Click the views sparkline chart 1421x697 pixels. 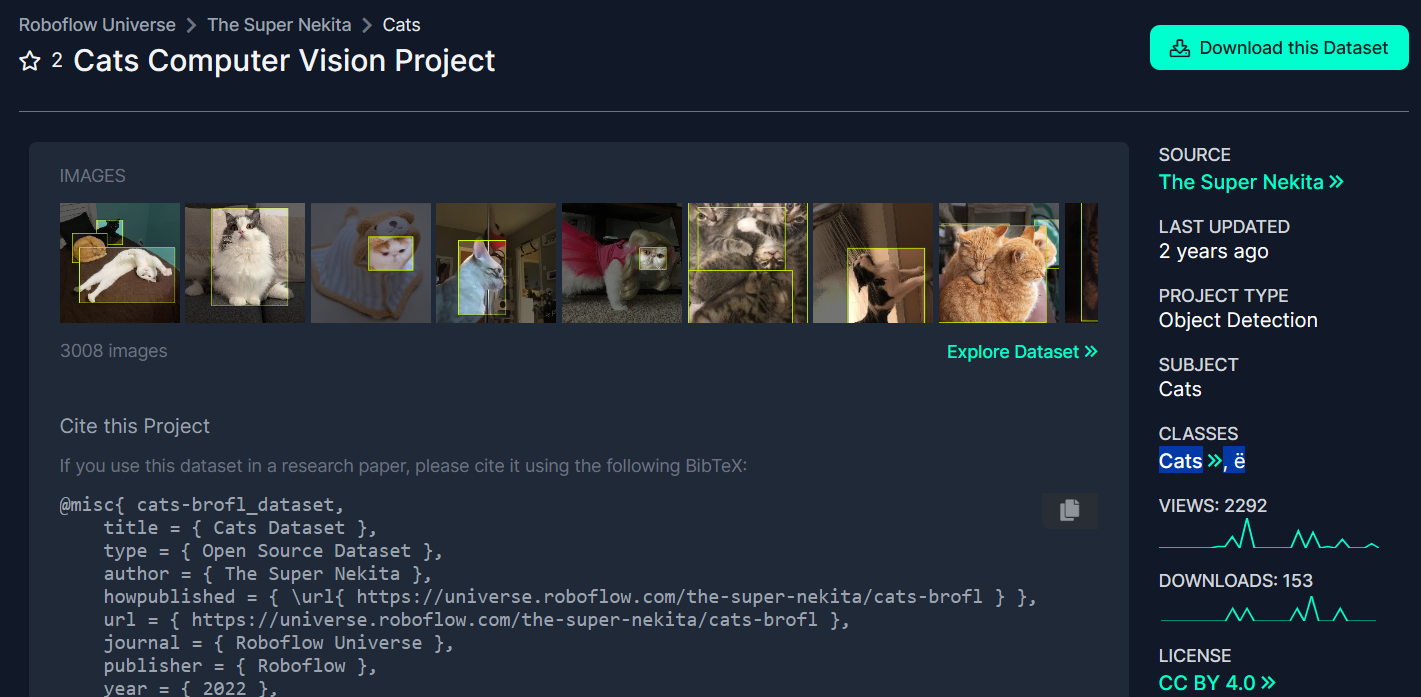pos(1269,535)
